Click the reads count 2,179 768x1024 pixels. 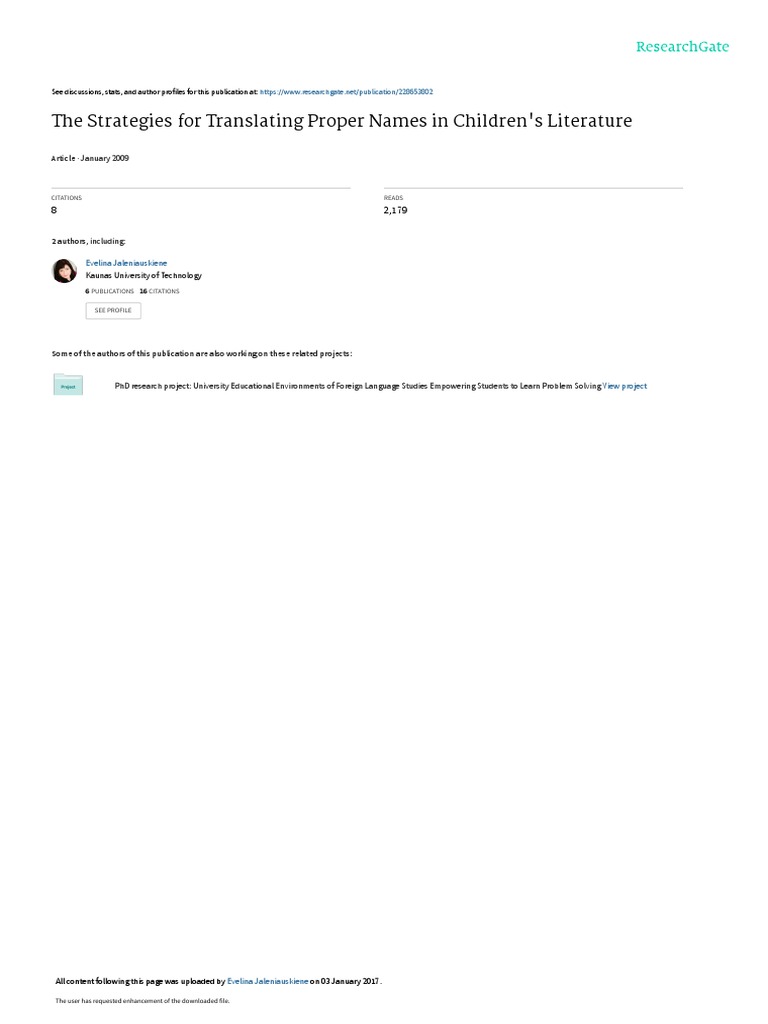(395, 210)
